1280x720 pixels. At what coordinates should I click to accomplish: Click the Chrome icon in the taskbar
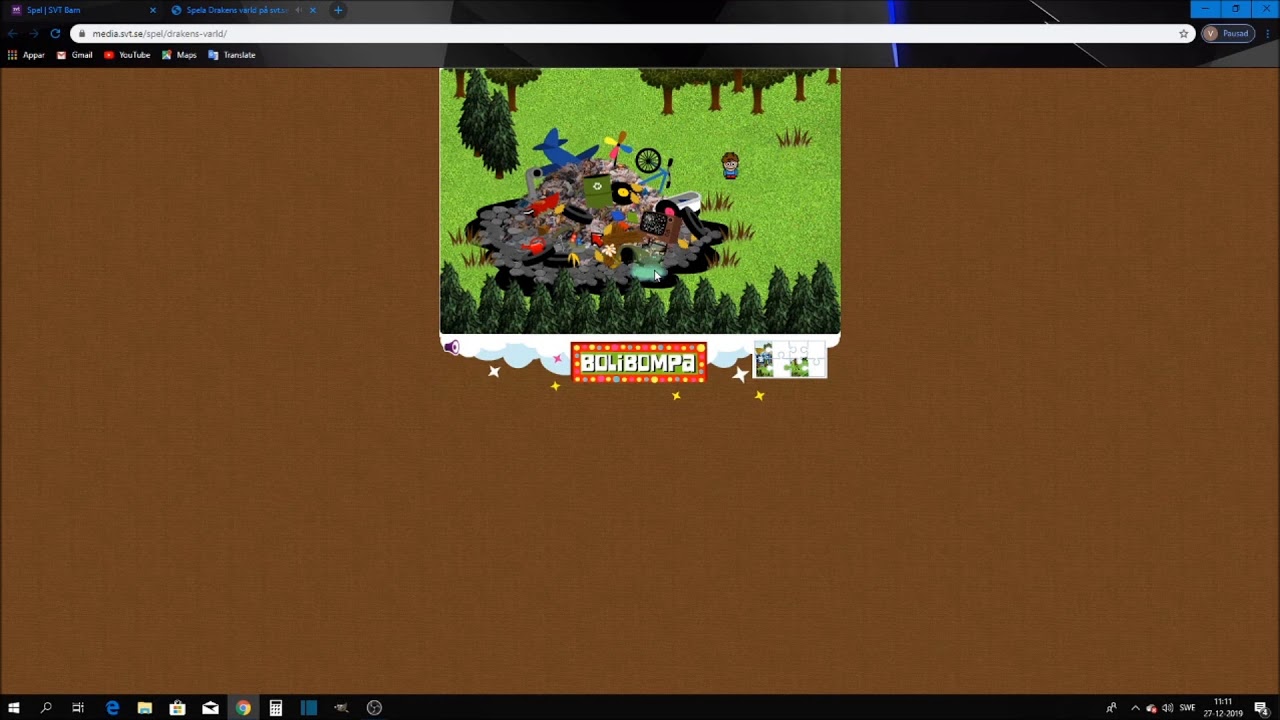click(243, 708)
